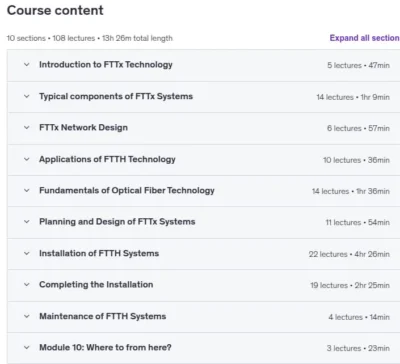Click chevron next to Module 10 section

tap(27, 347)
